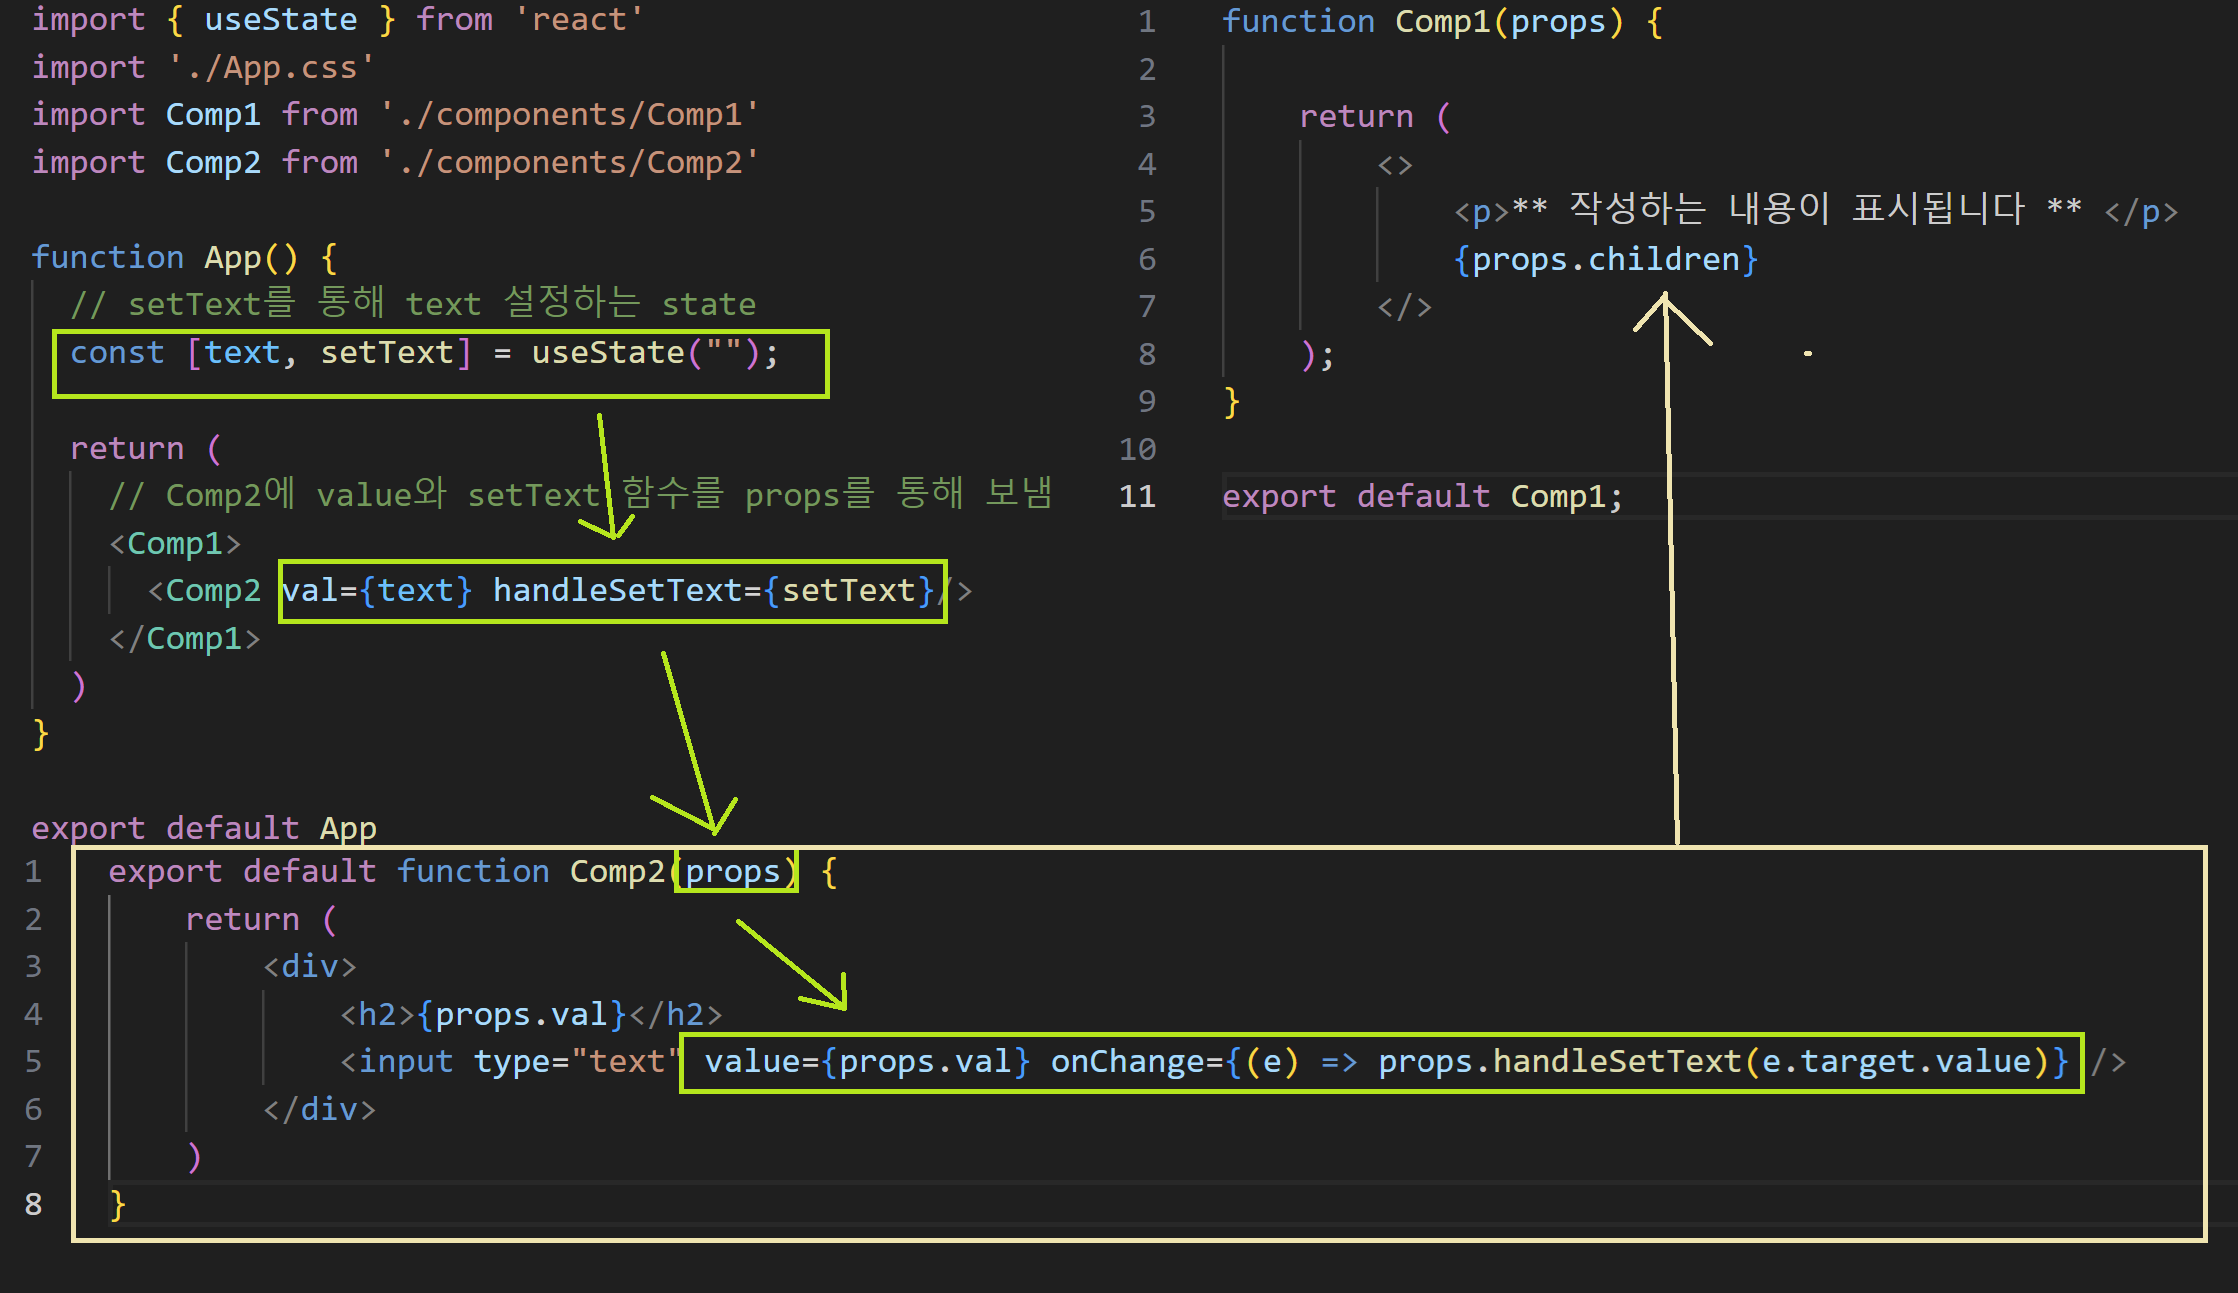
Task: Click {props.children} in Comp1
Action: tap(1605, 260)
